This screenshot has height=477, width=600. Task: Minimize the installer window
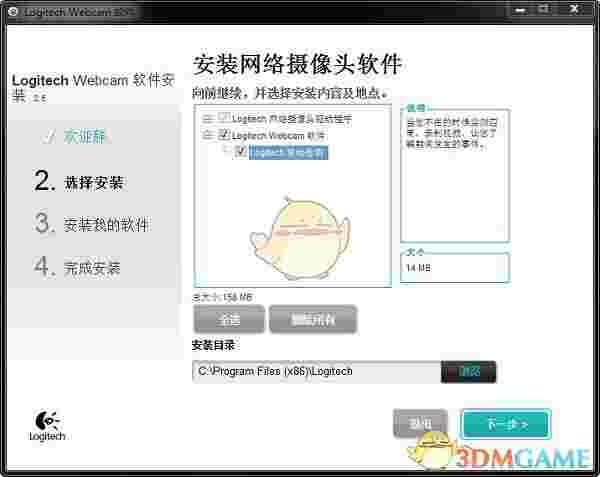coord(520,10)
